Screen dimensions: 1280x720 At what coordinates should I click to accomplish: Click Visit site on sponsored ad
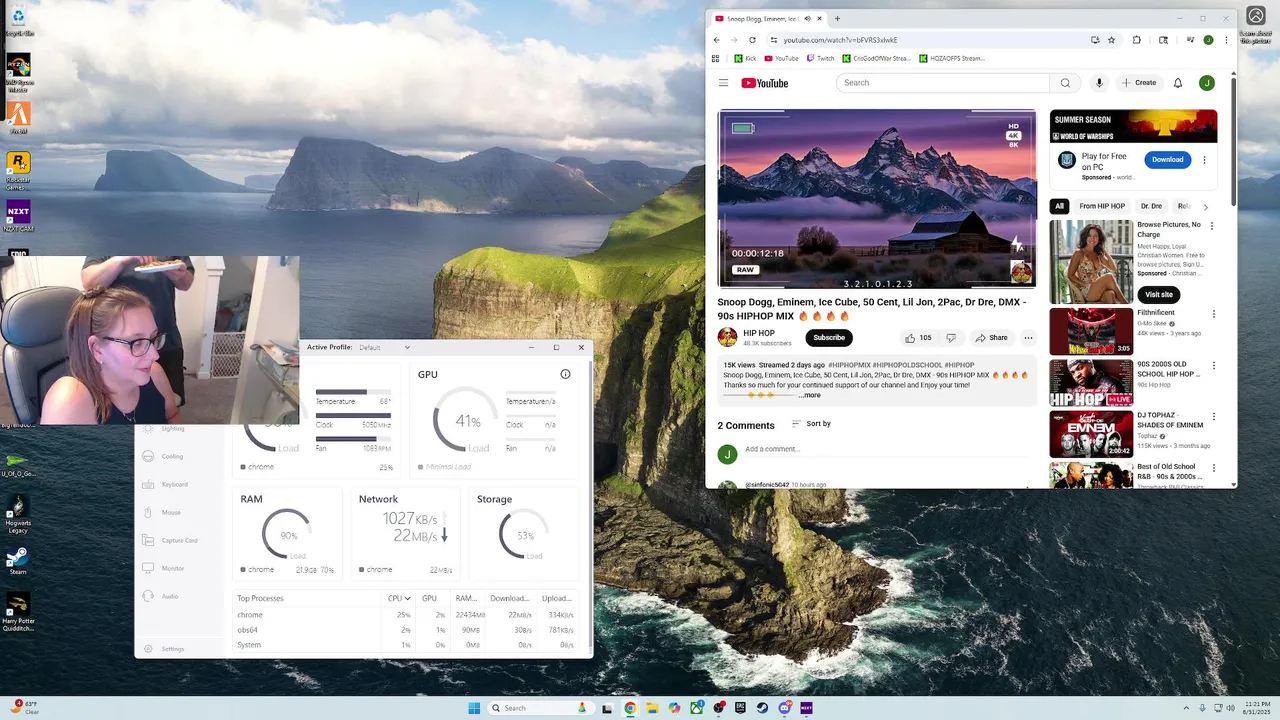[1159, 295]
